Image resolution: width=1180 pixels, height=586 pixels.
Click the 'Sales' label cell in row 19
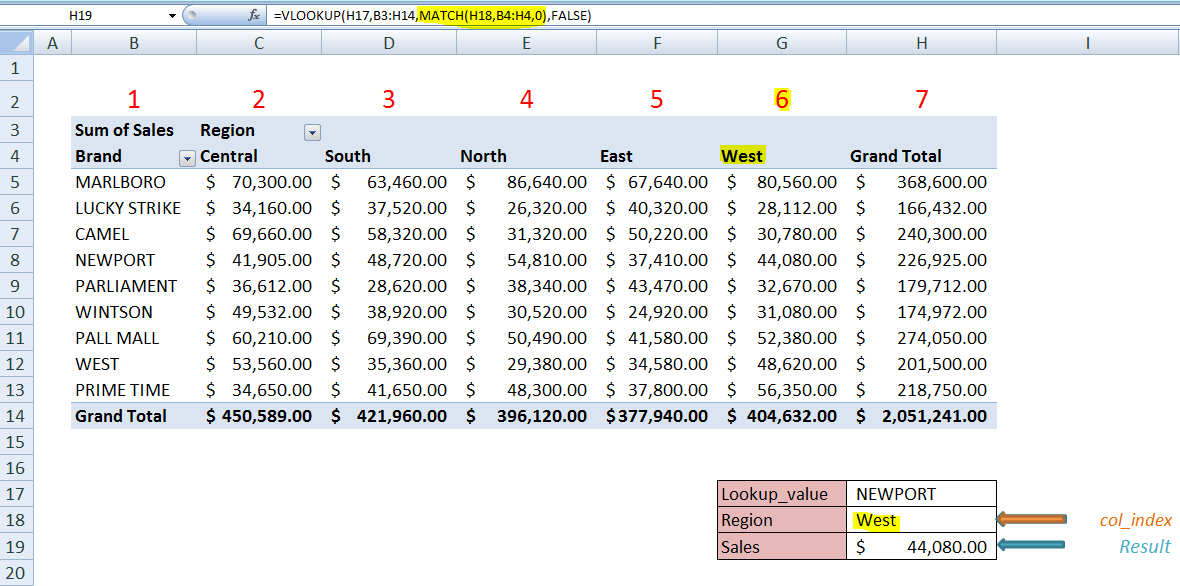tap(782, 547)
